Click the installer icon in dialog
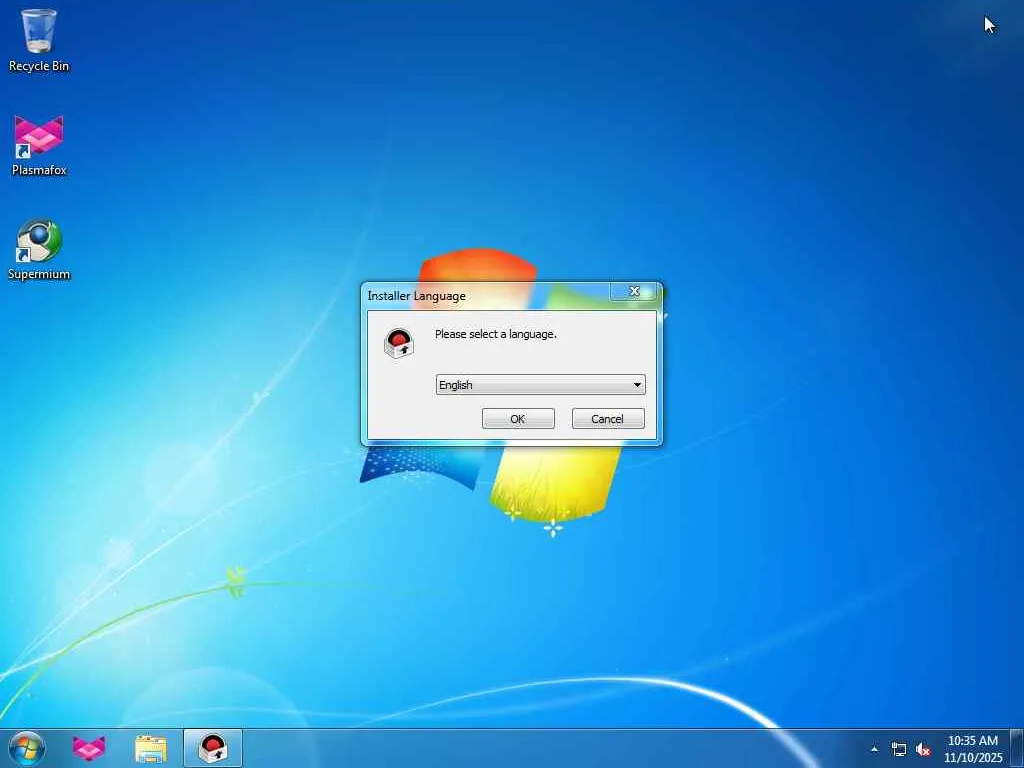Screen dimensions: 1024x768 click(399, 343)
